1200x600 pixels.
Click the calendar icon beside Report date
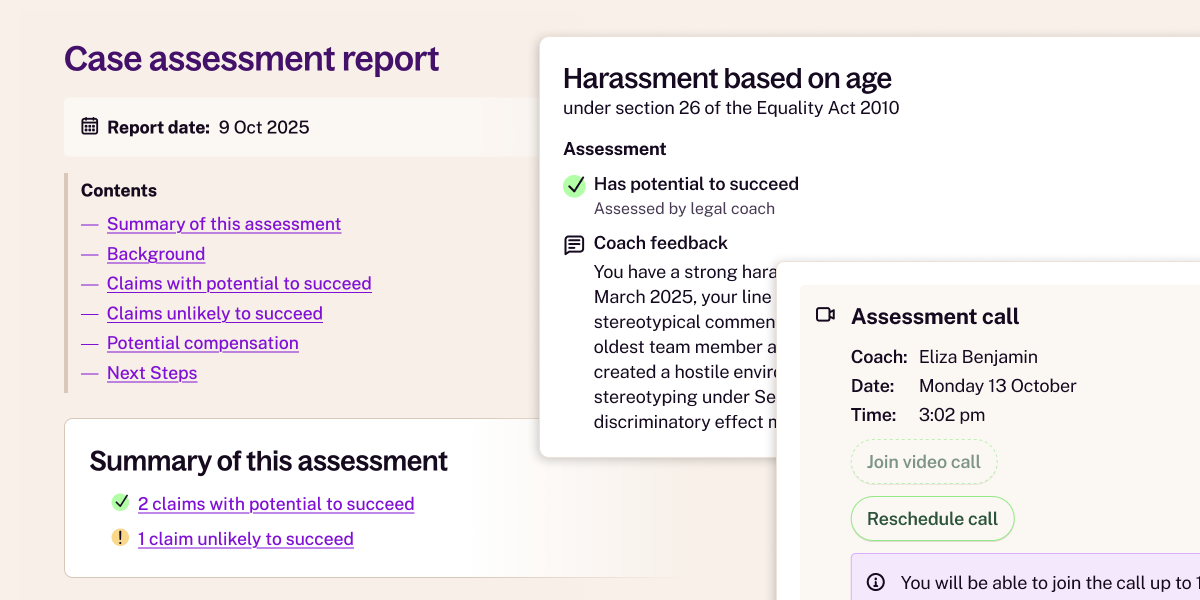click(90, 127)
